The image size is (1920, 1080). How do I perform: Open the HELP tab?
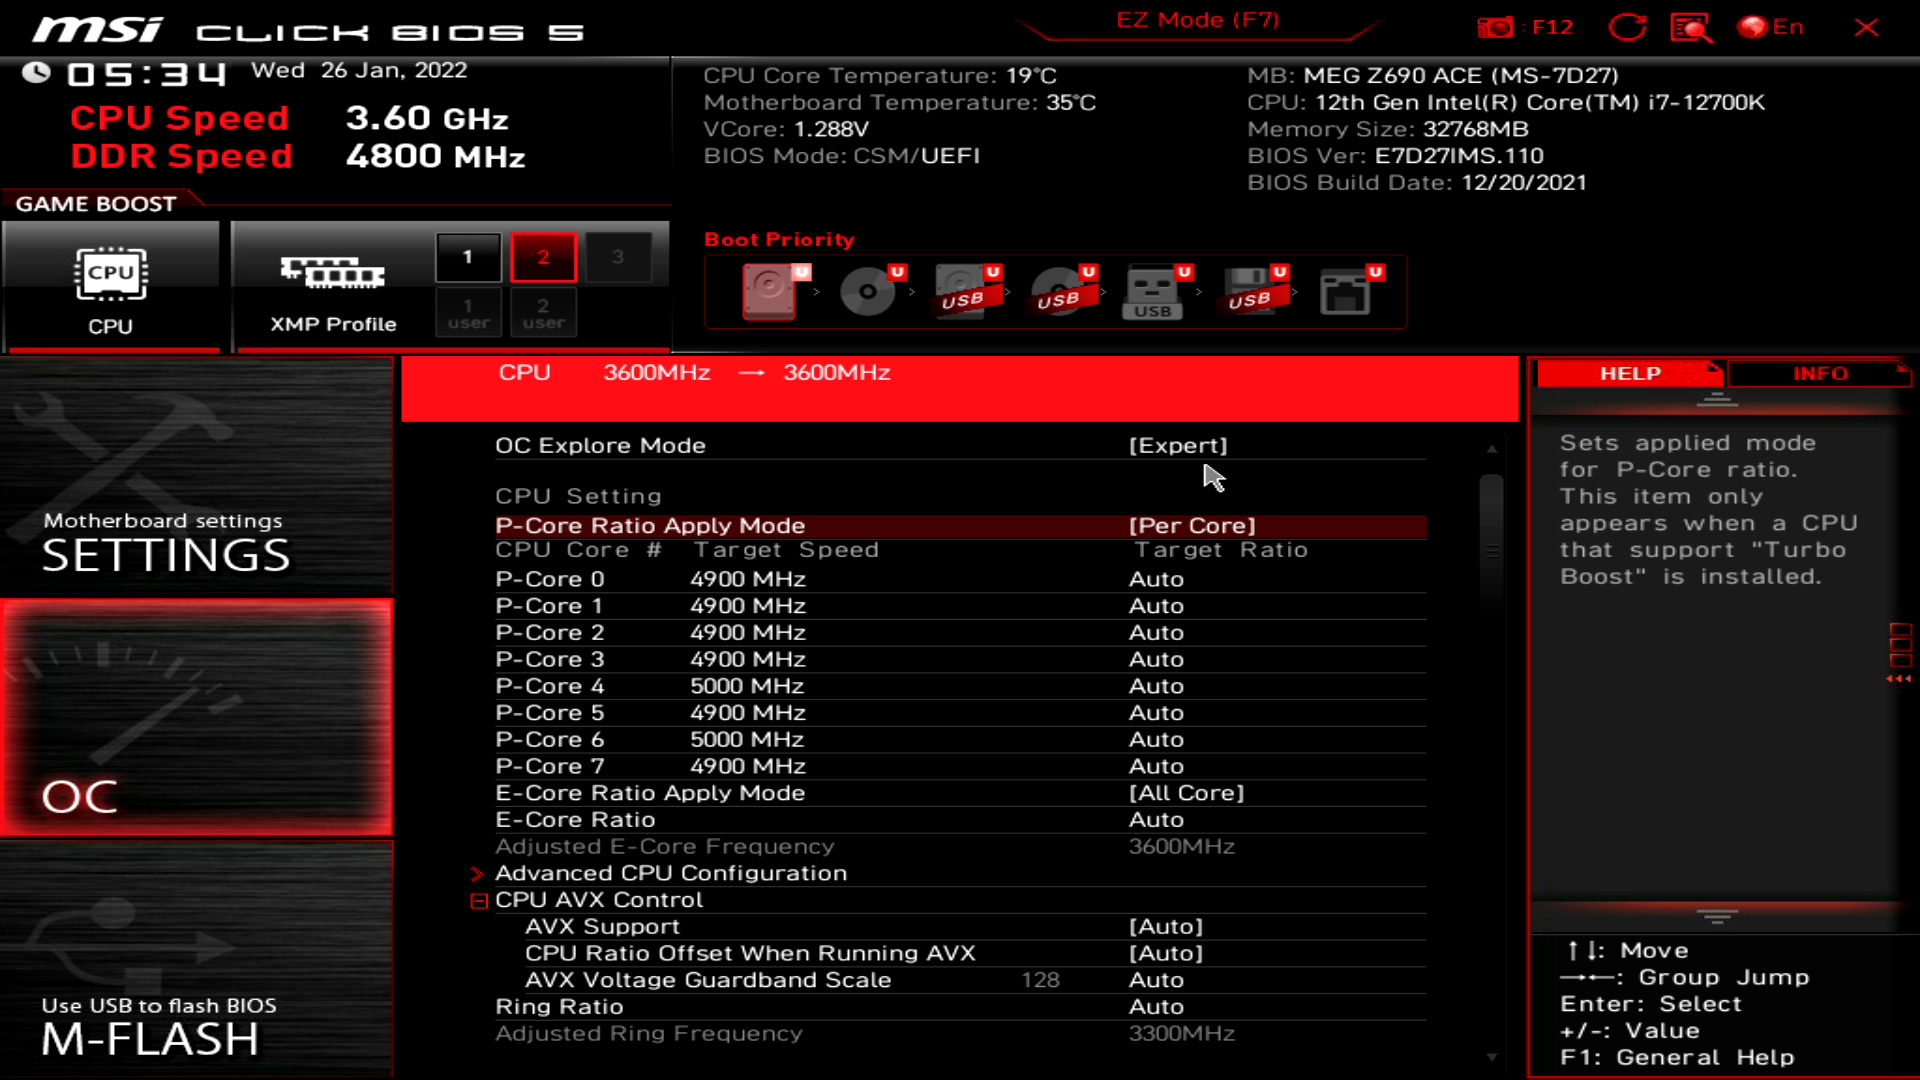(x=1629, y=373)
